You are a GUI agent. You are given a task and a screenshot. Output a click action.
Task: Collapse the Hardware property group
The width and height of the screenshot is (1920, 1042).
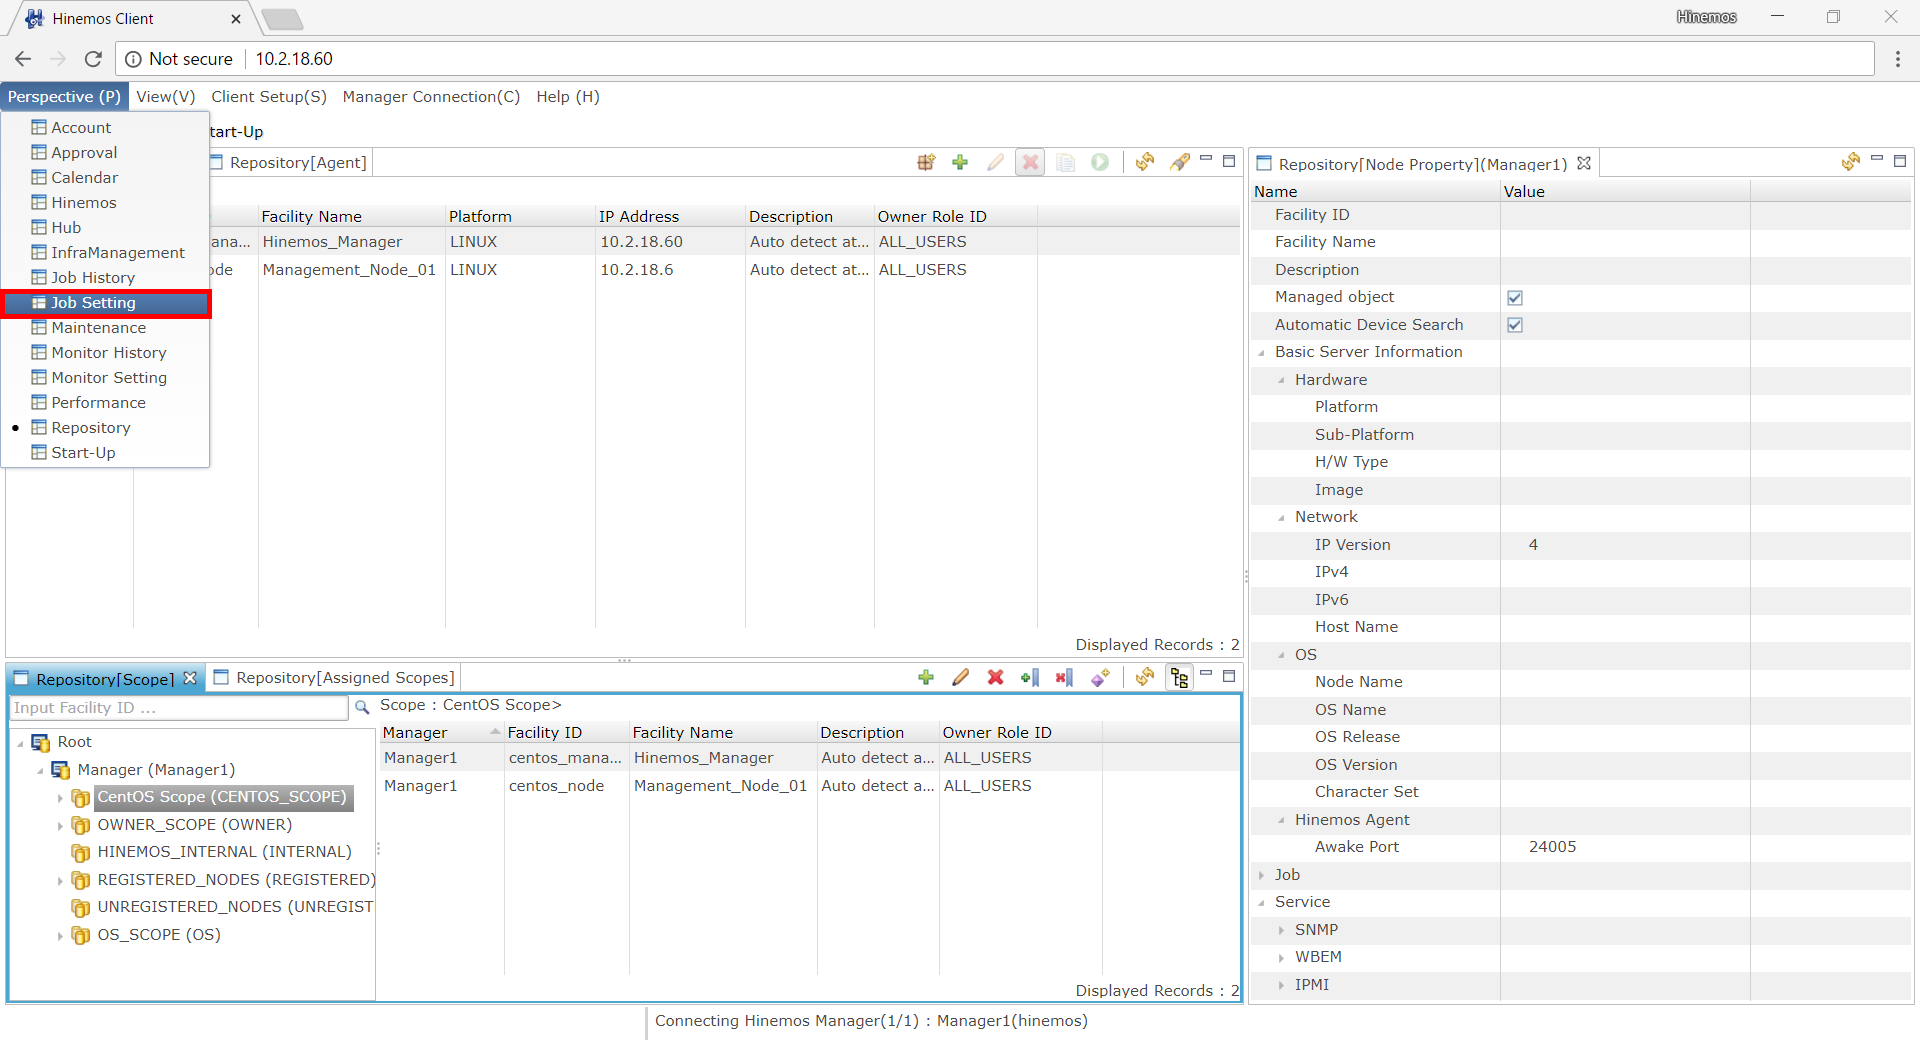click(1281, 380)
